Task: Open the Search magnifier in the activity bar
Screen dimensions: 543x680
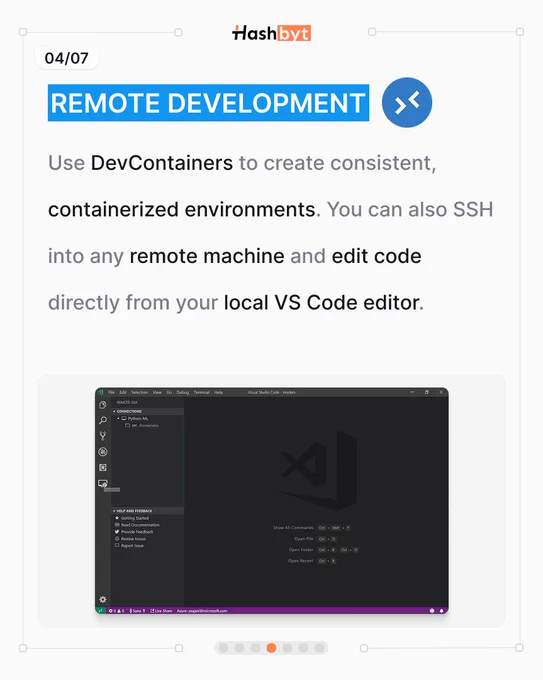Action: (x=103, y=420)
